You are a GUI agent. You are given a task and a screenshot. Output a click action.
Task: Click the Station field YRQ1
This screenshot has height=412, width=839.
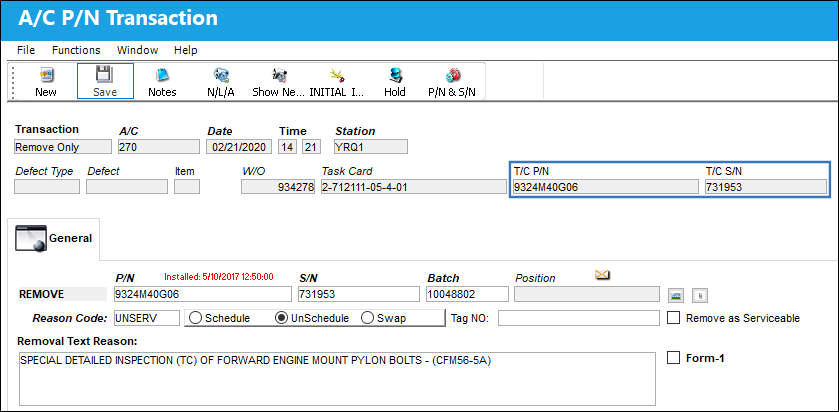tap(370, 147)
